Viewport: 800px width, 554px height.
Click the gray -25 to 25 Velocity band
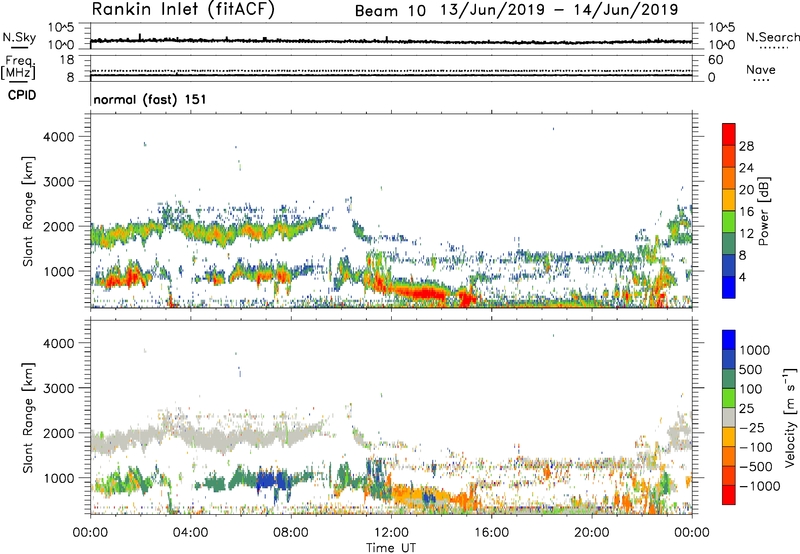729,418
